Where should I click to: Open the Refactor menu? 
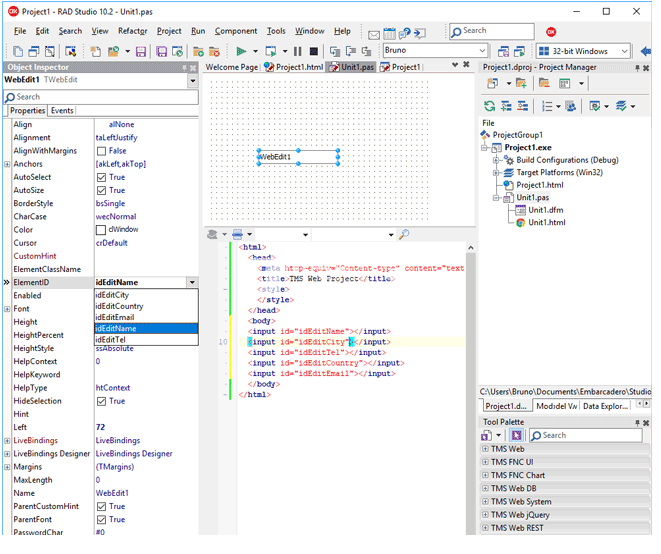pos(132,31)
